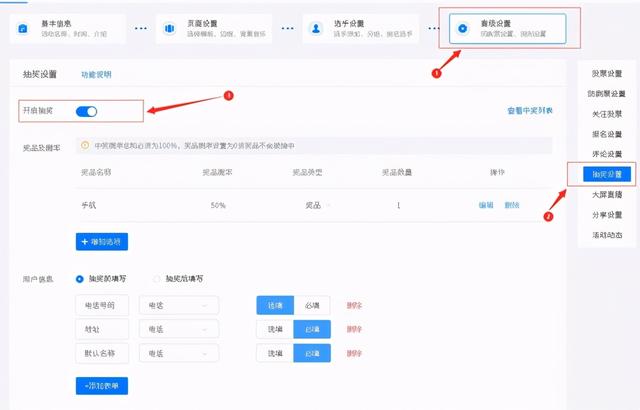Screen dimensions: 640x410
Task: Click the blue 增加选项 button
Action: [102, 242]
